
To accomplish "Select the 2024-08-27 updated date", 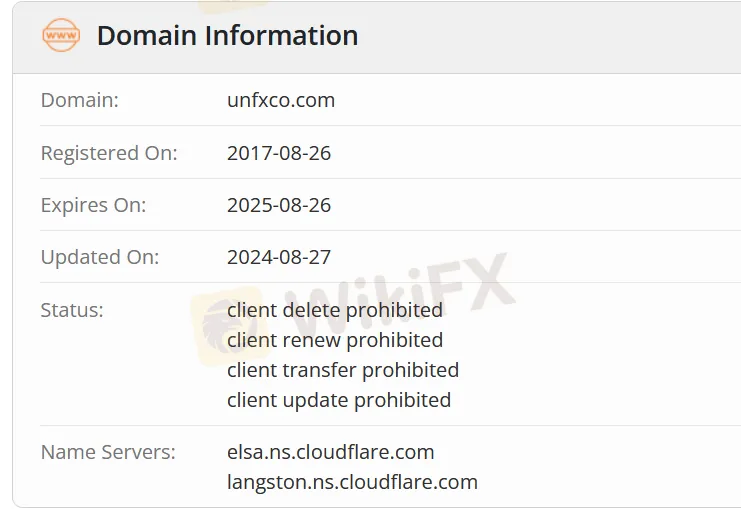I will [x=279, y=257].
